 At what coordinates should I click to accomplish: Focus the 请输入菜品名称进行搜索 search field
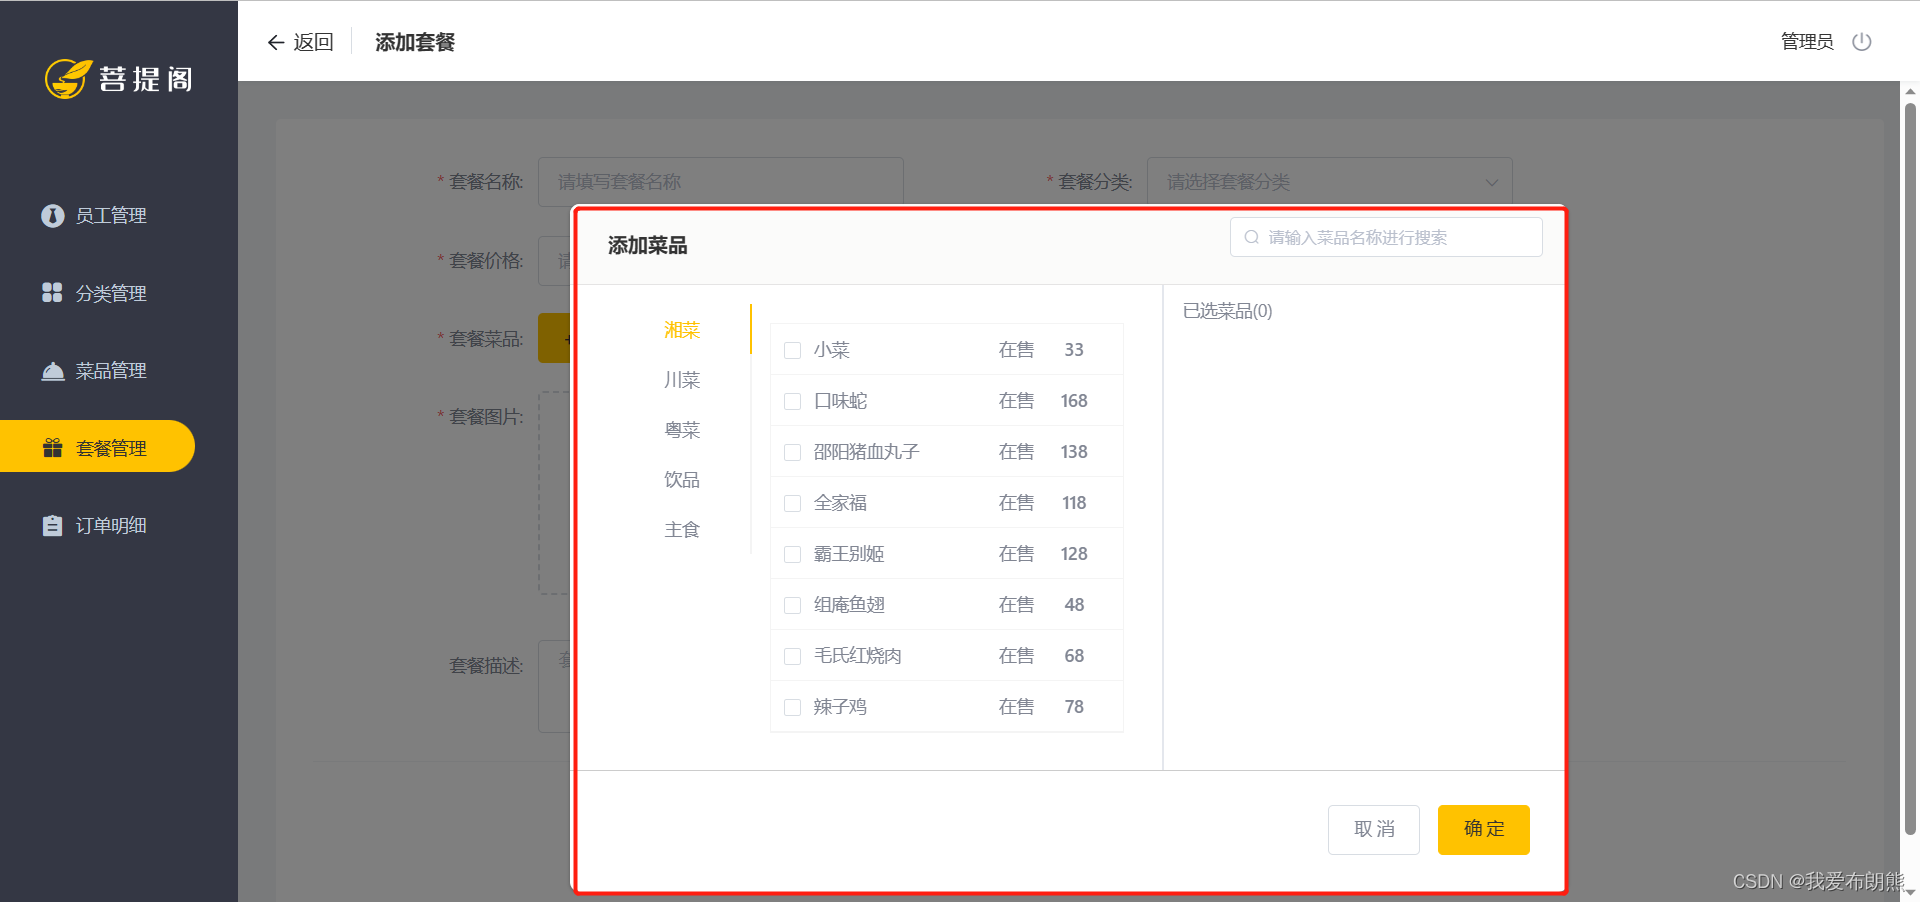tap(1386, 237)
